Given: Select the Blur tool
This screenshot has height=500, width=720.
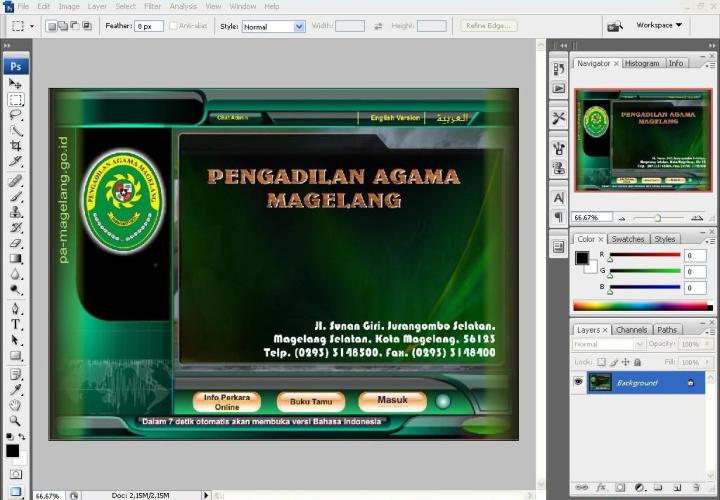Looking at the screenshot, I should click(x=15, y=274).
